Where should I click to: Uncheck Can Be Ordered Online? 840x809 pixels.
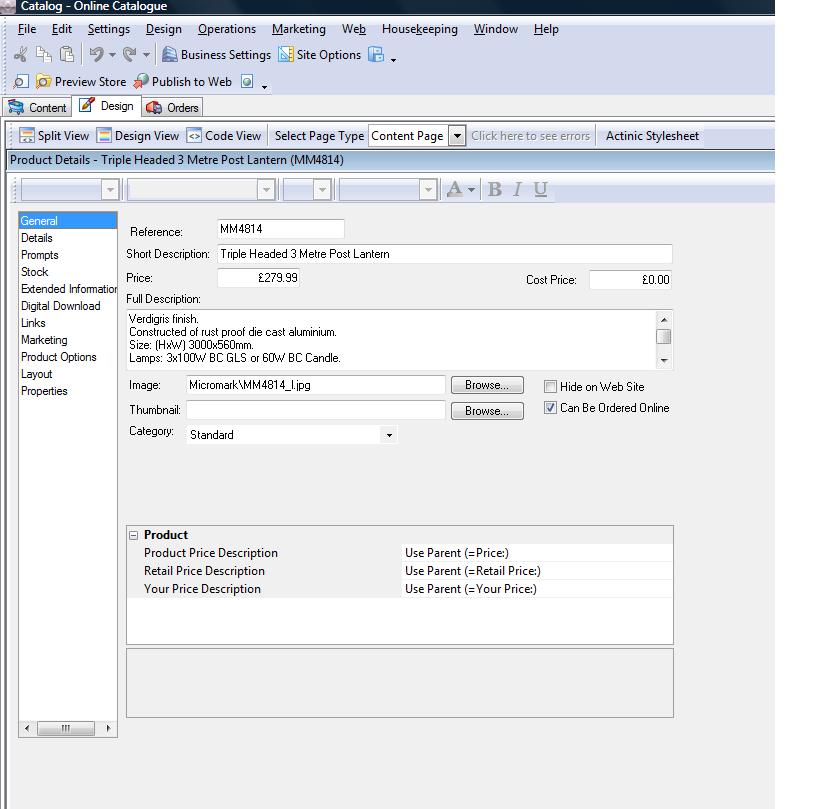[x=550, y=408]
